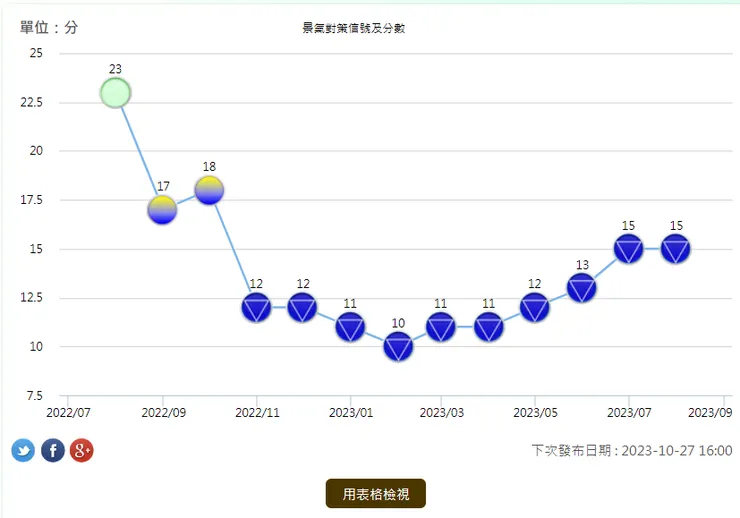
Task: Click the y-axis tick label 20
Action: [36, 151]
